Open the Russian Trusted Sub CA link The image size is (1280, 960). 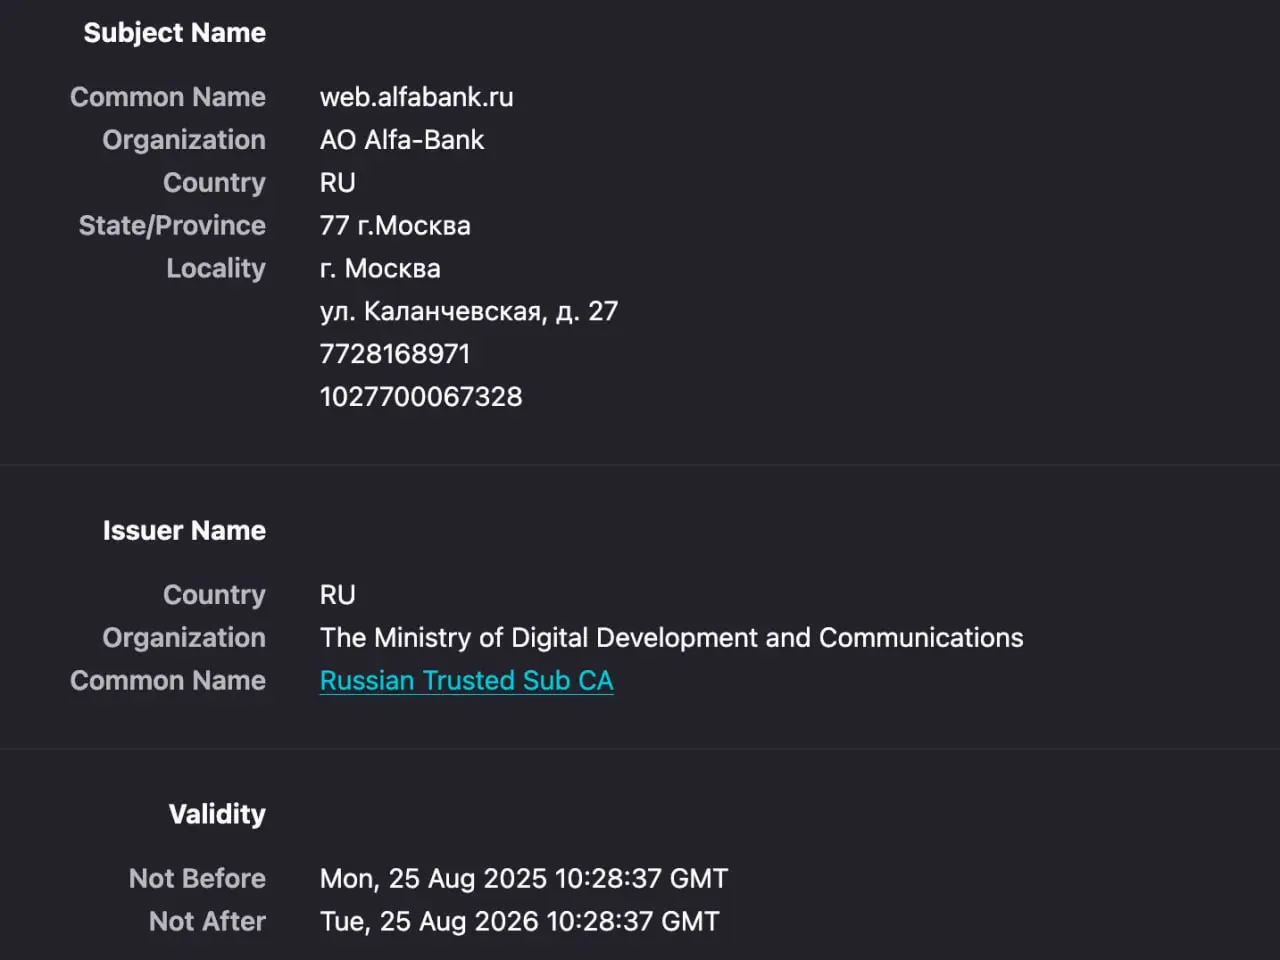click(466, 681)
